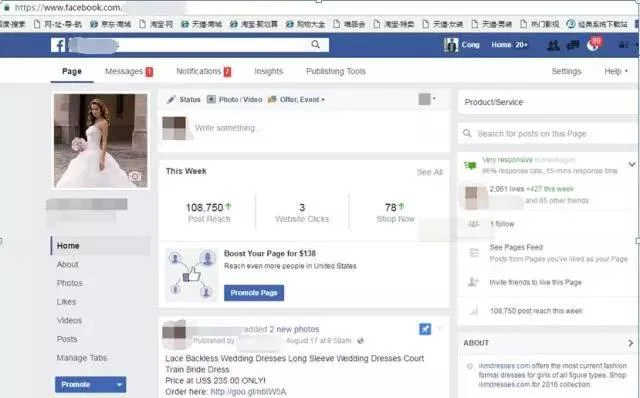Click the Facebook logo icon

58,45
